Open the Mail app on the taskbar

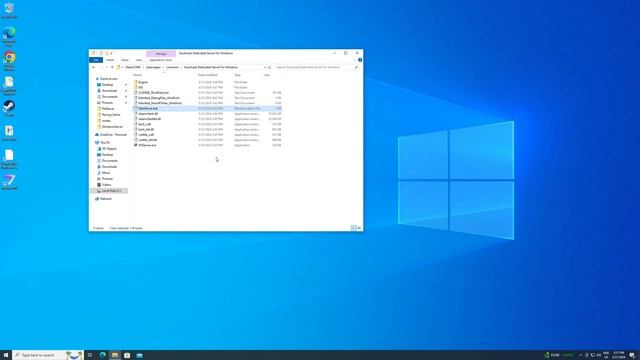pos(139,355)
